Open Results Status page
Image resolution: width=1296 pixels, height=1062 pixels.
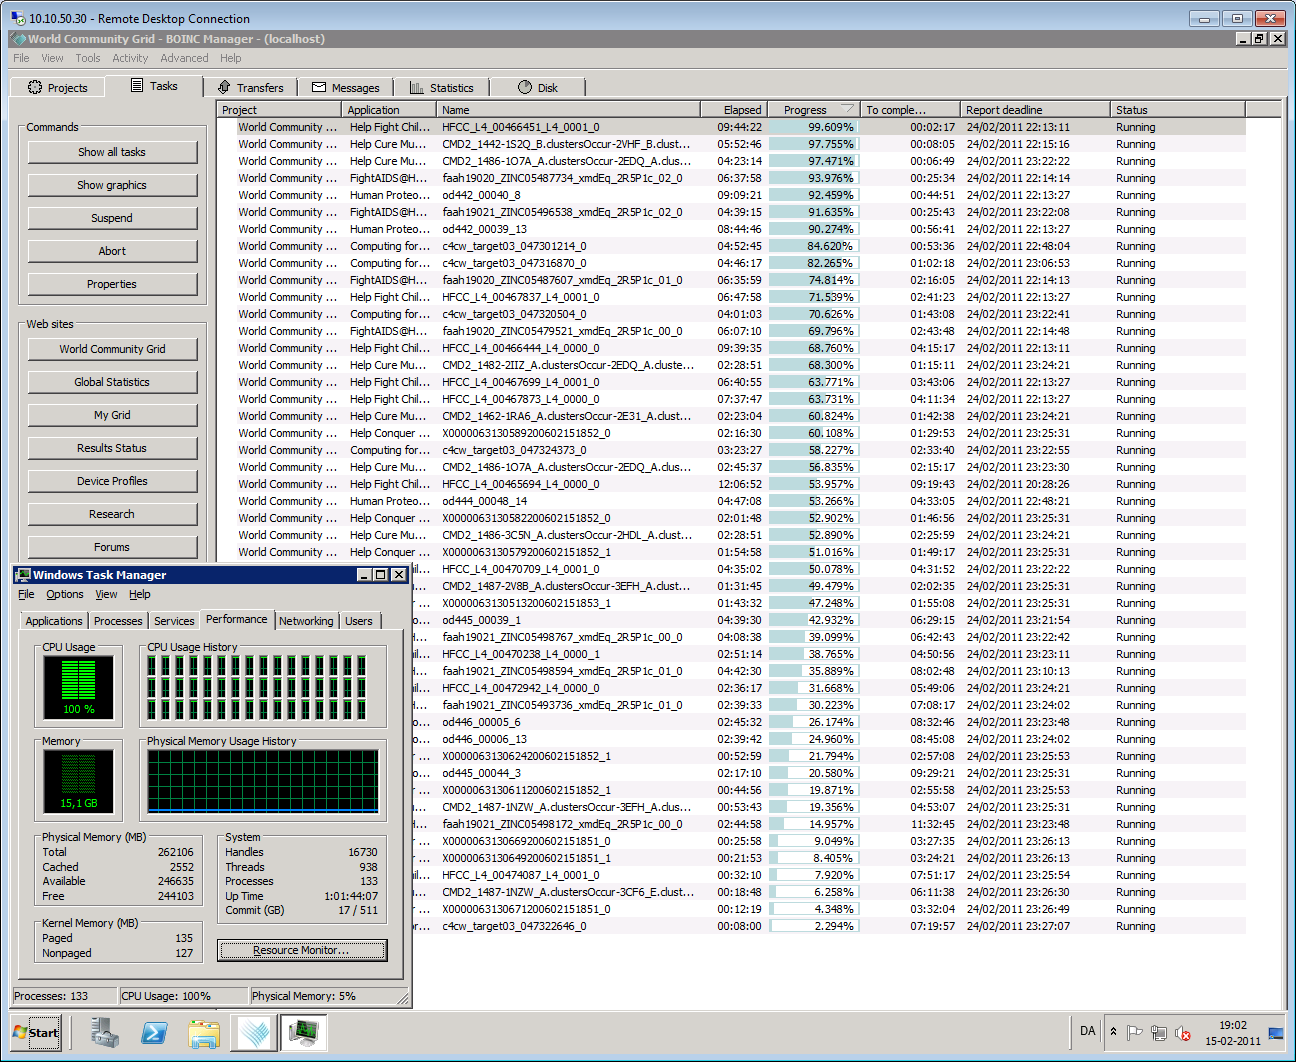(x=112, y=448)
